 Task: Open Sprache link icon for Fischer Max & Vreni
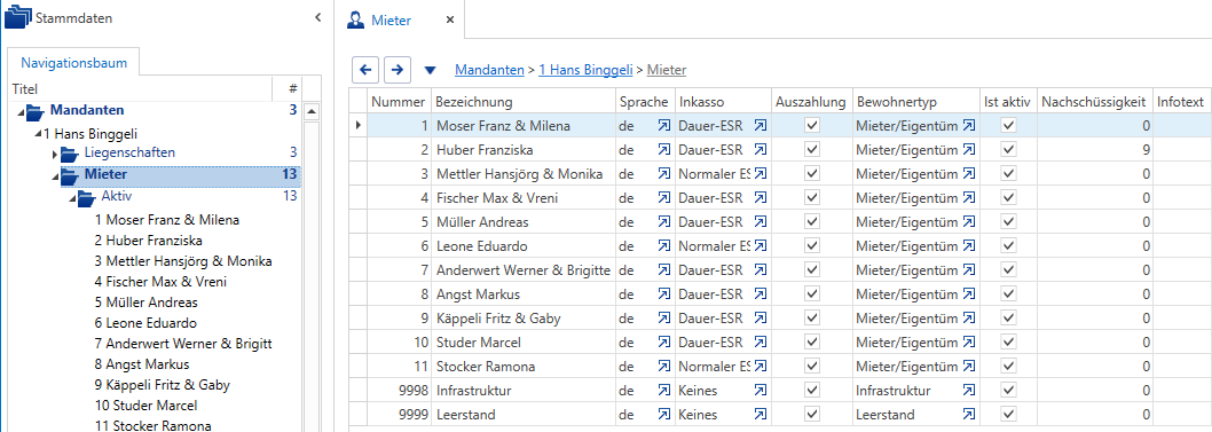click(x=664, y=198)
